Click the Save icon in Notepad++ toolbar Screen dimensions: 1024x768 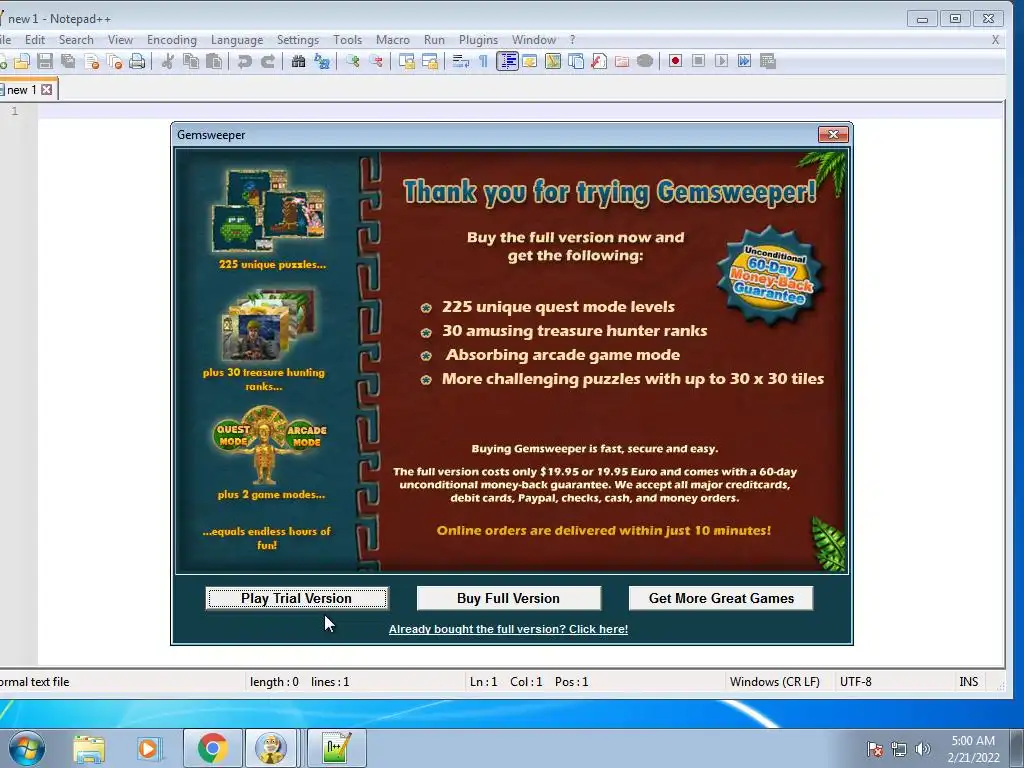click(x=44, y=61)
